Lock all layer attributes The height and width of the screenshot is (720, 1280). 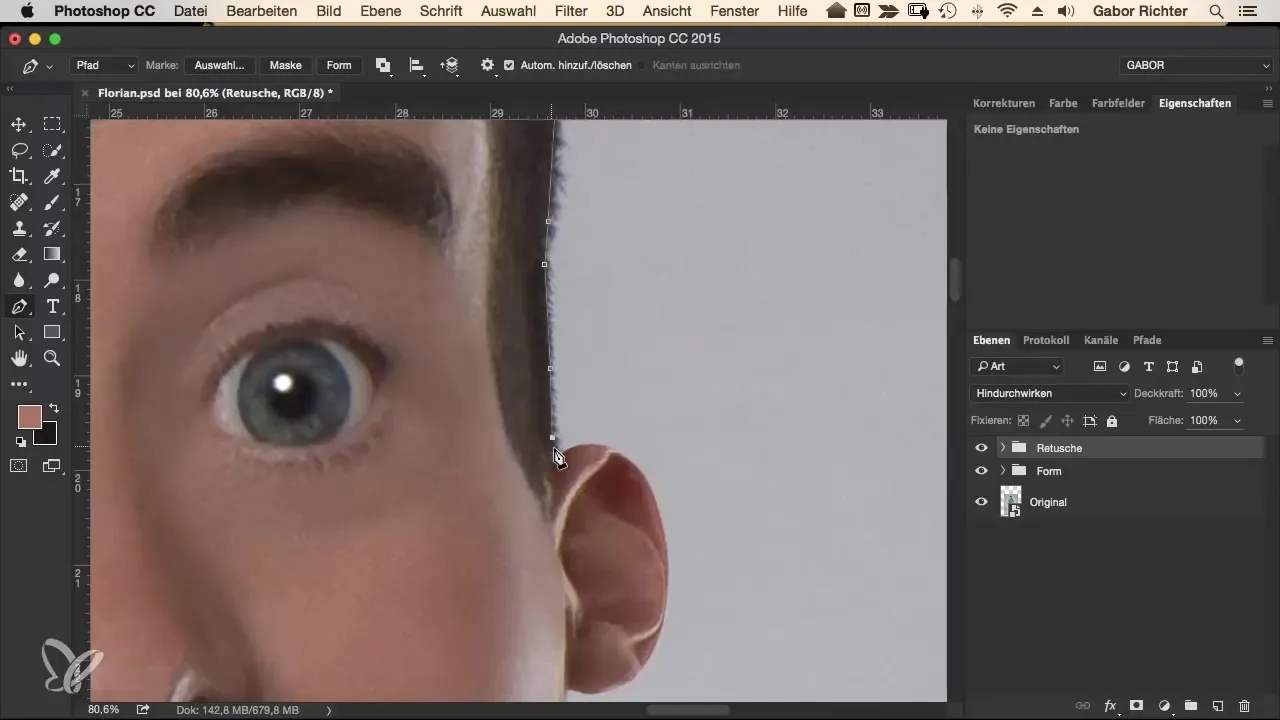pos(1112,421)
